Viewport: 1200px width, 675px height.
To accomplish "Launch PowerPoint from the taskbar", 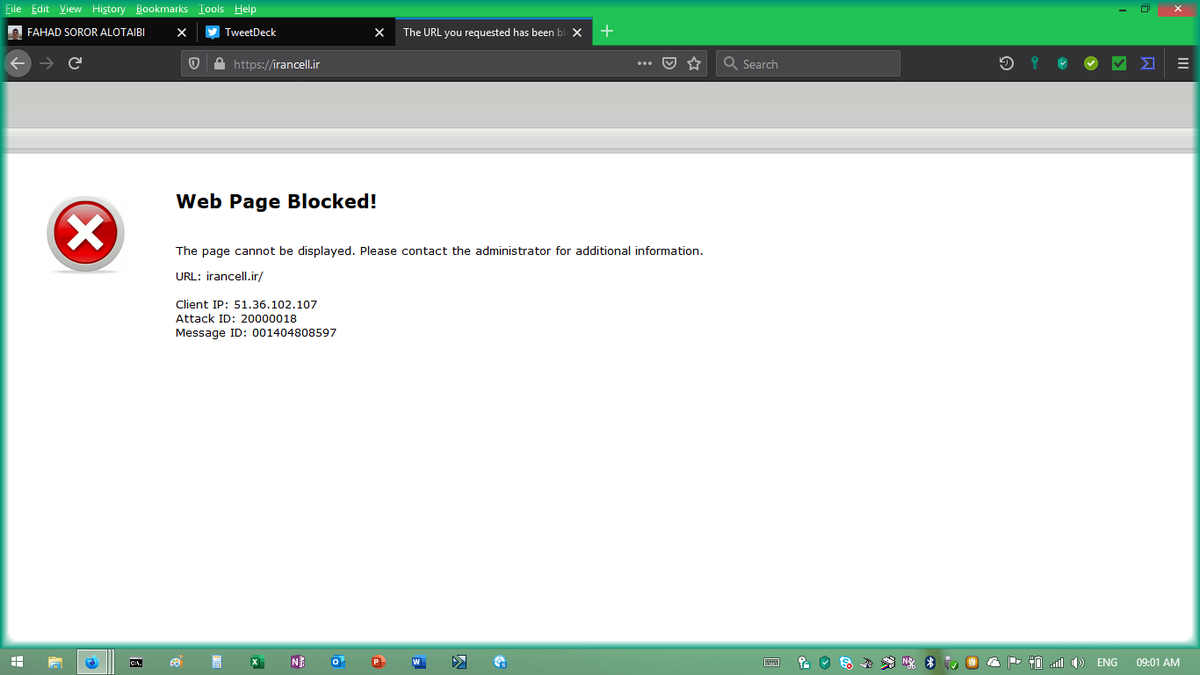I will [x=378, y=662].
